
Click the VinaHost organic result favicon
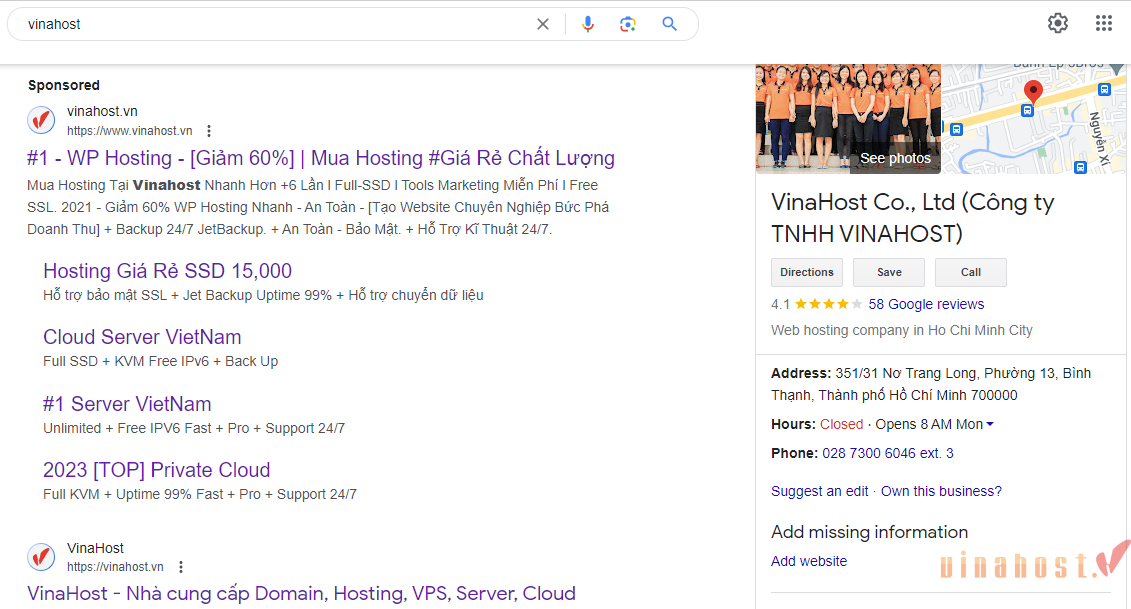click(41, 556)
